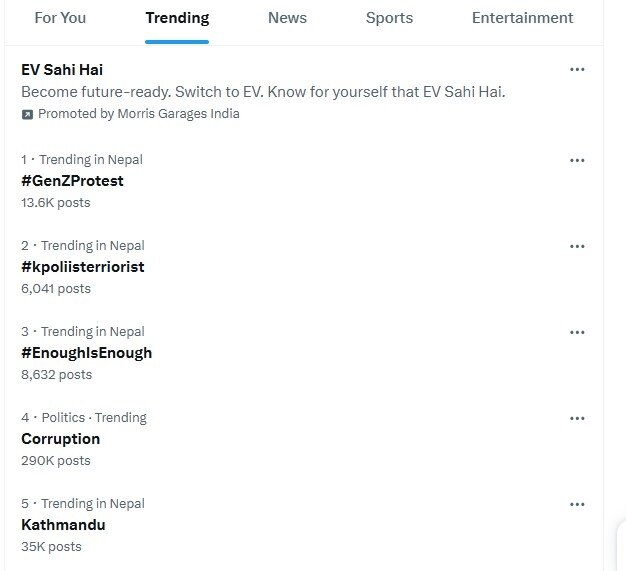The image size is (626, 571).
Task: Select the Trending tab
Action: point(177,18)
